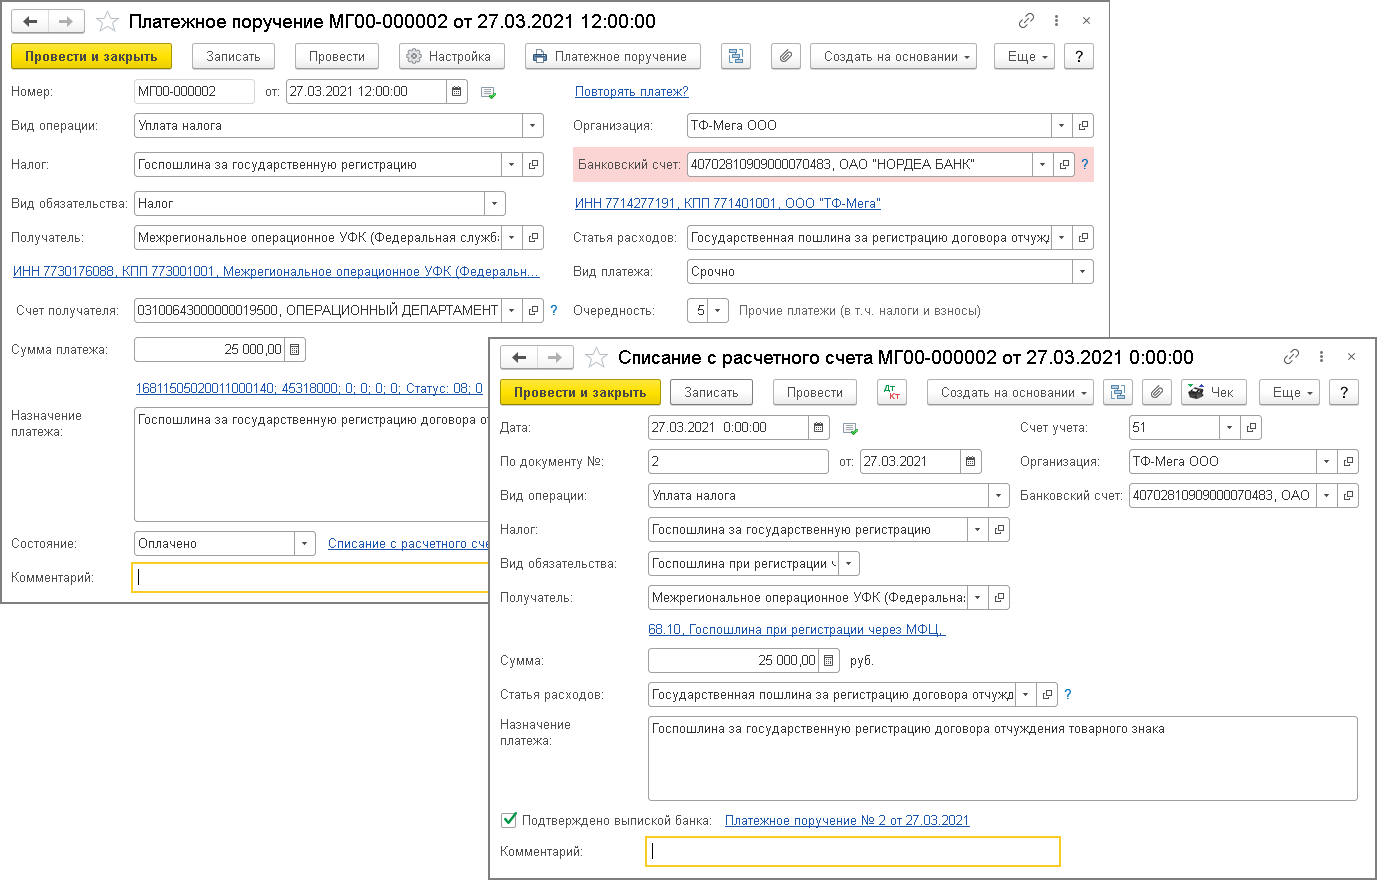Open the ИНН 7730176088 Межрегиональное операционное УФК link
The width and height of the screenshot is (1386, 882).
pyautogui.click(x=276, y=272)
